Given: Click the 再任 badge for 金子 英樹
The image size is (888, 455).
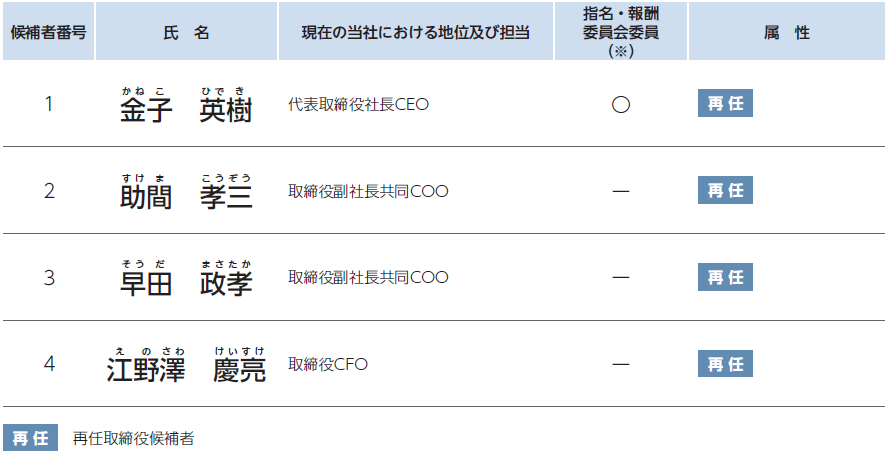Looking at the screenshot, I should click(725, 103).
